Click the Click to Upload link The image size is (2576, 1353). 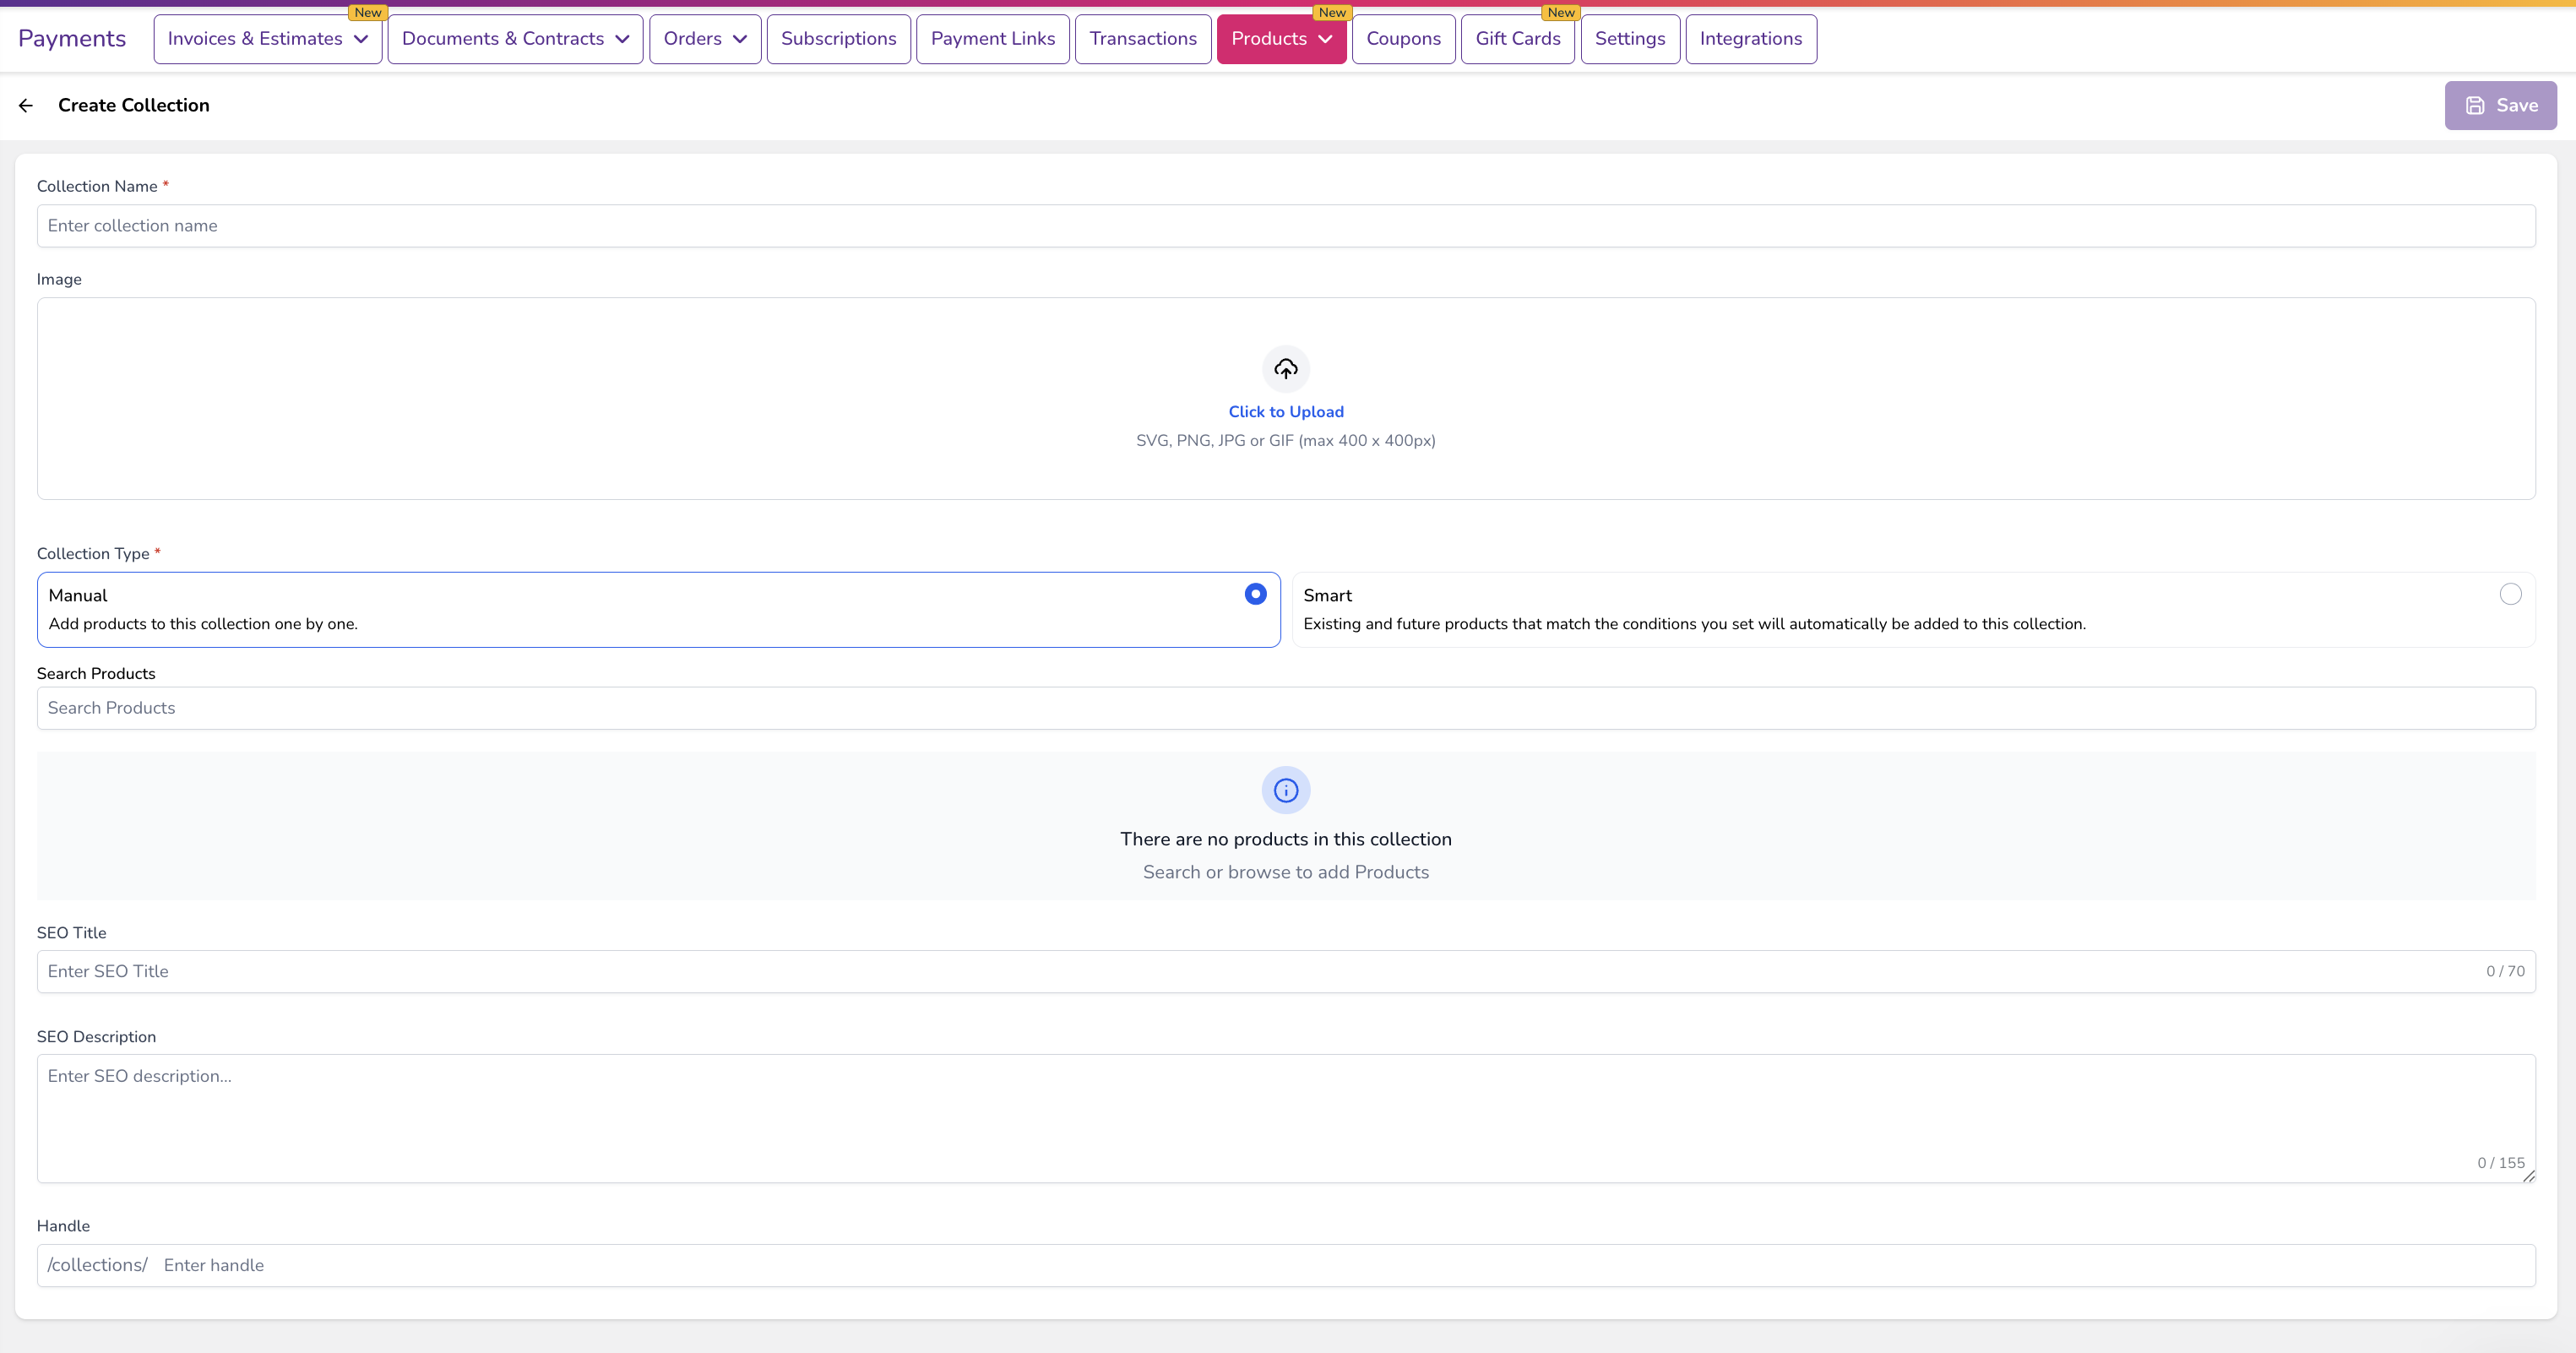(1285, 412)
